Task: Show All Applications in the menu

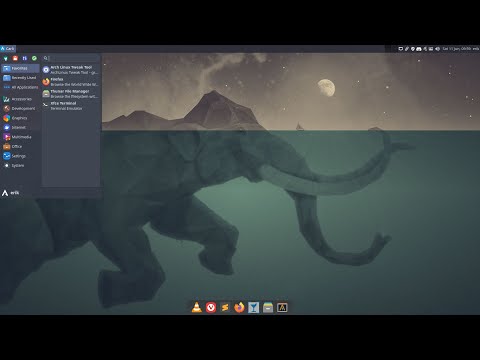Action: (20, 87)
